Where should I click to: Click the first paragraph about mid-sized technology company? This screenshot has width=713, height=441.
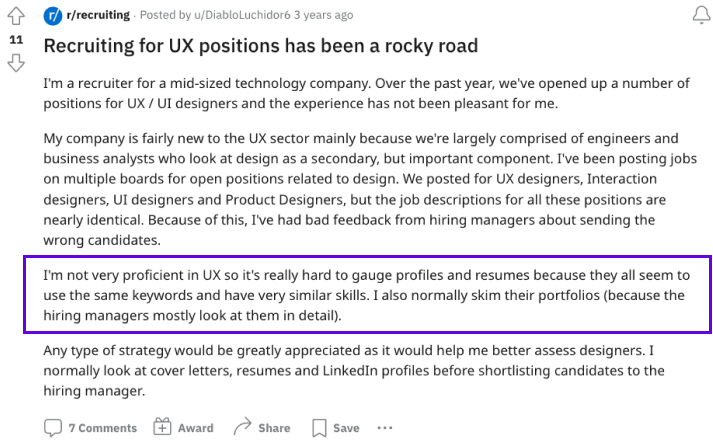367,93
